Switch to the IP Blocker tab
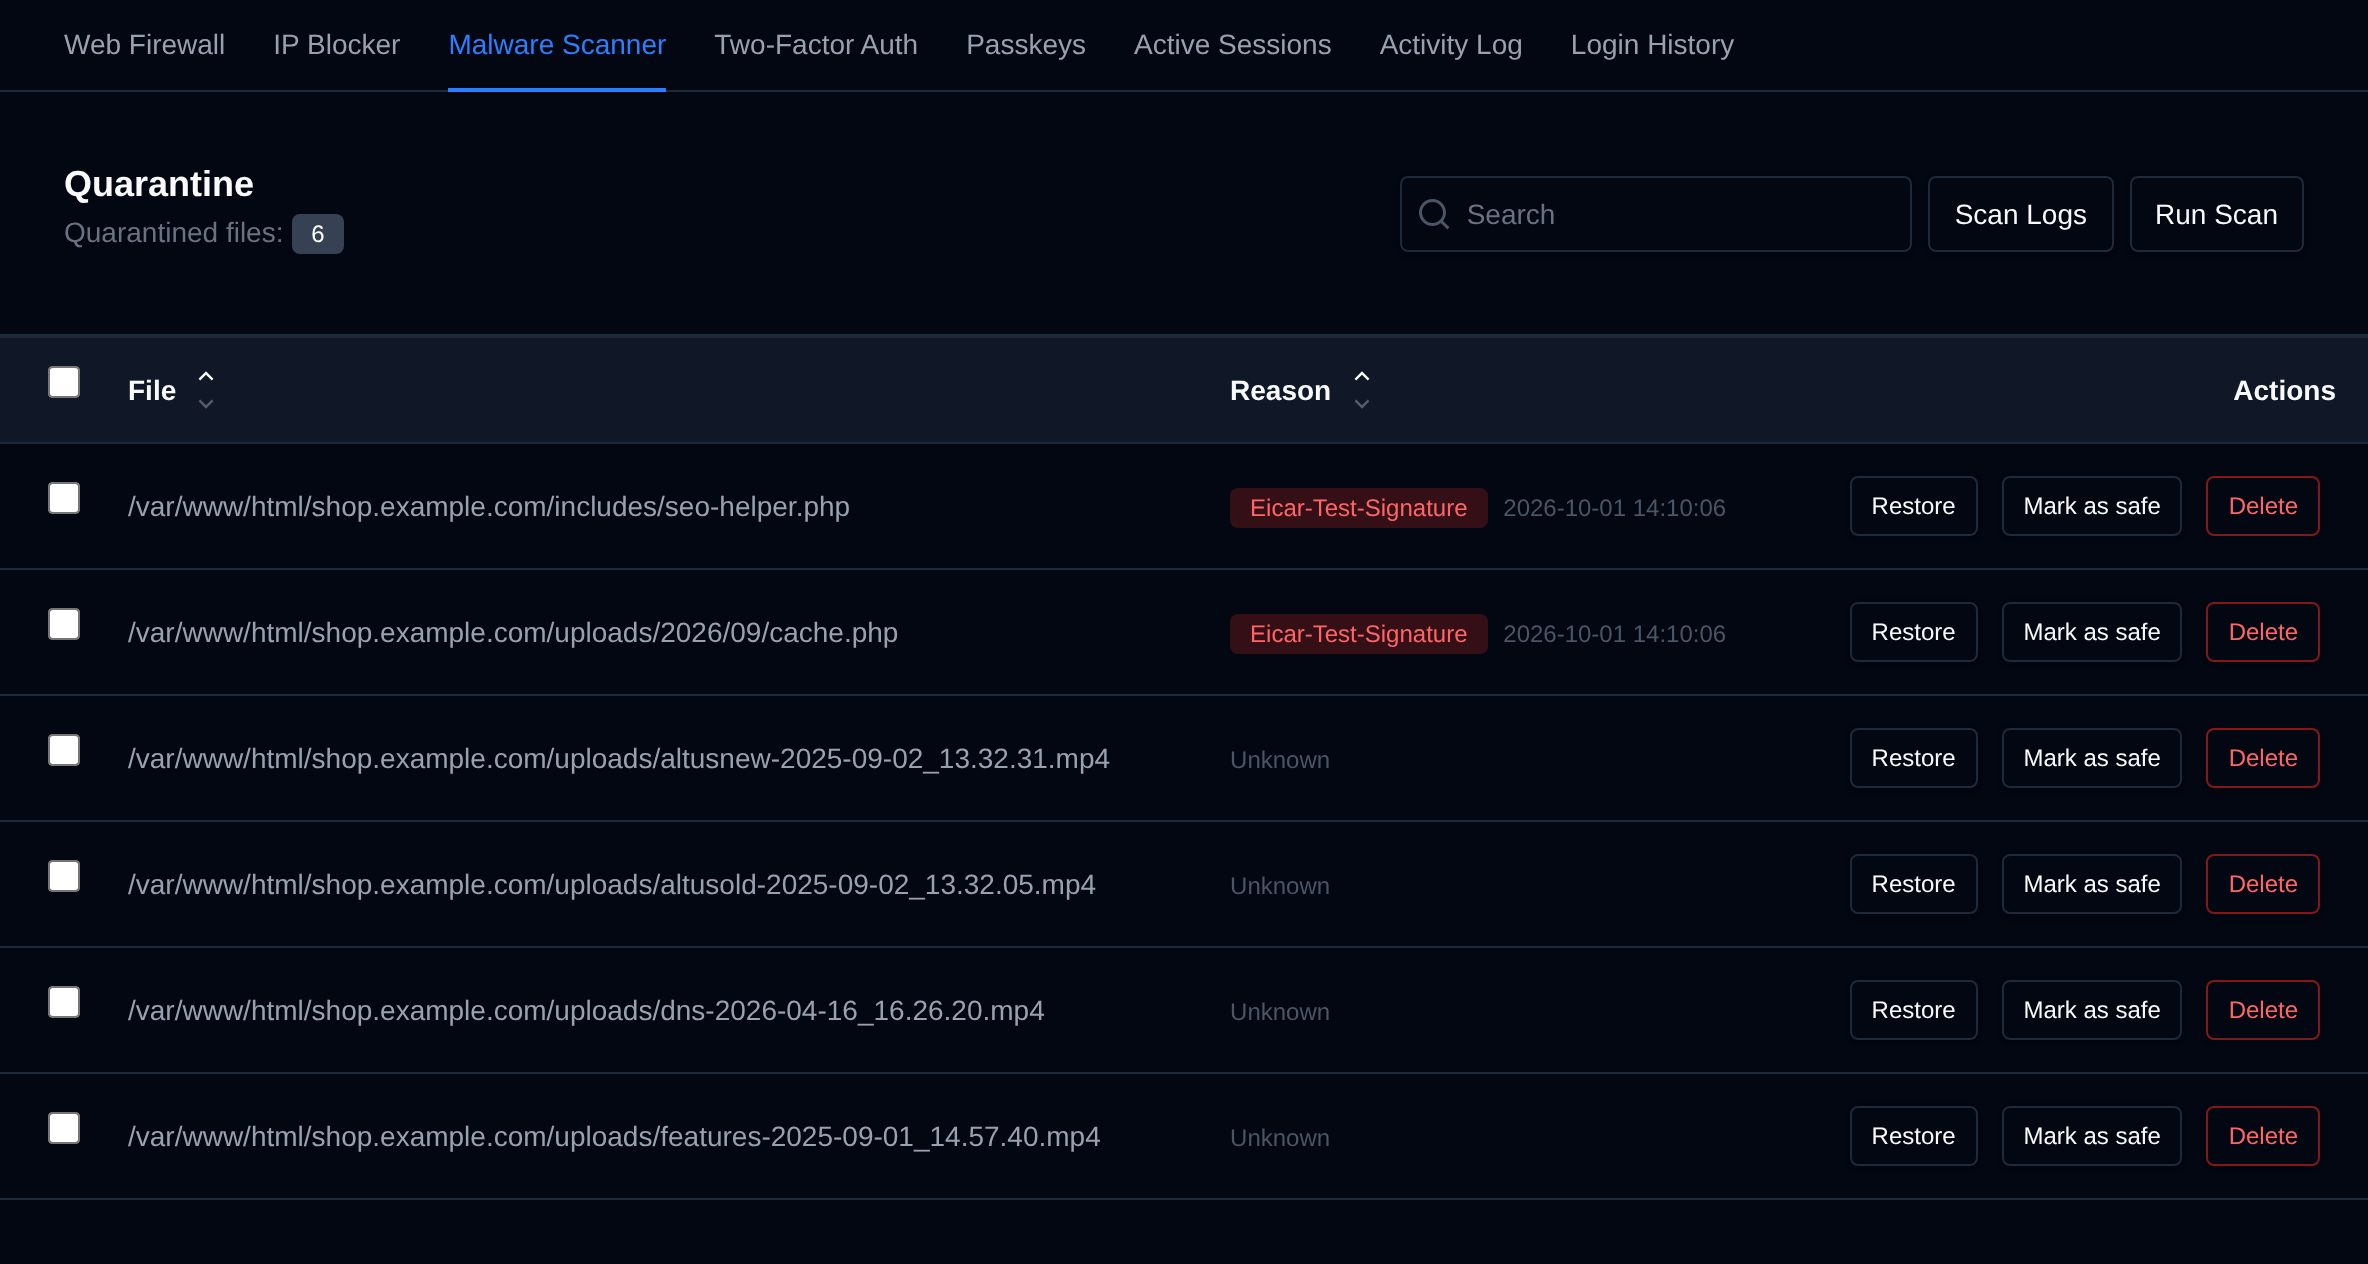 336,45
